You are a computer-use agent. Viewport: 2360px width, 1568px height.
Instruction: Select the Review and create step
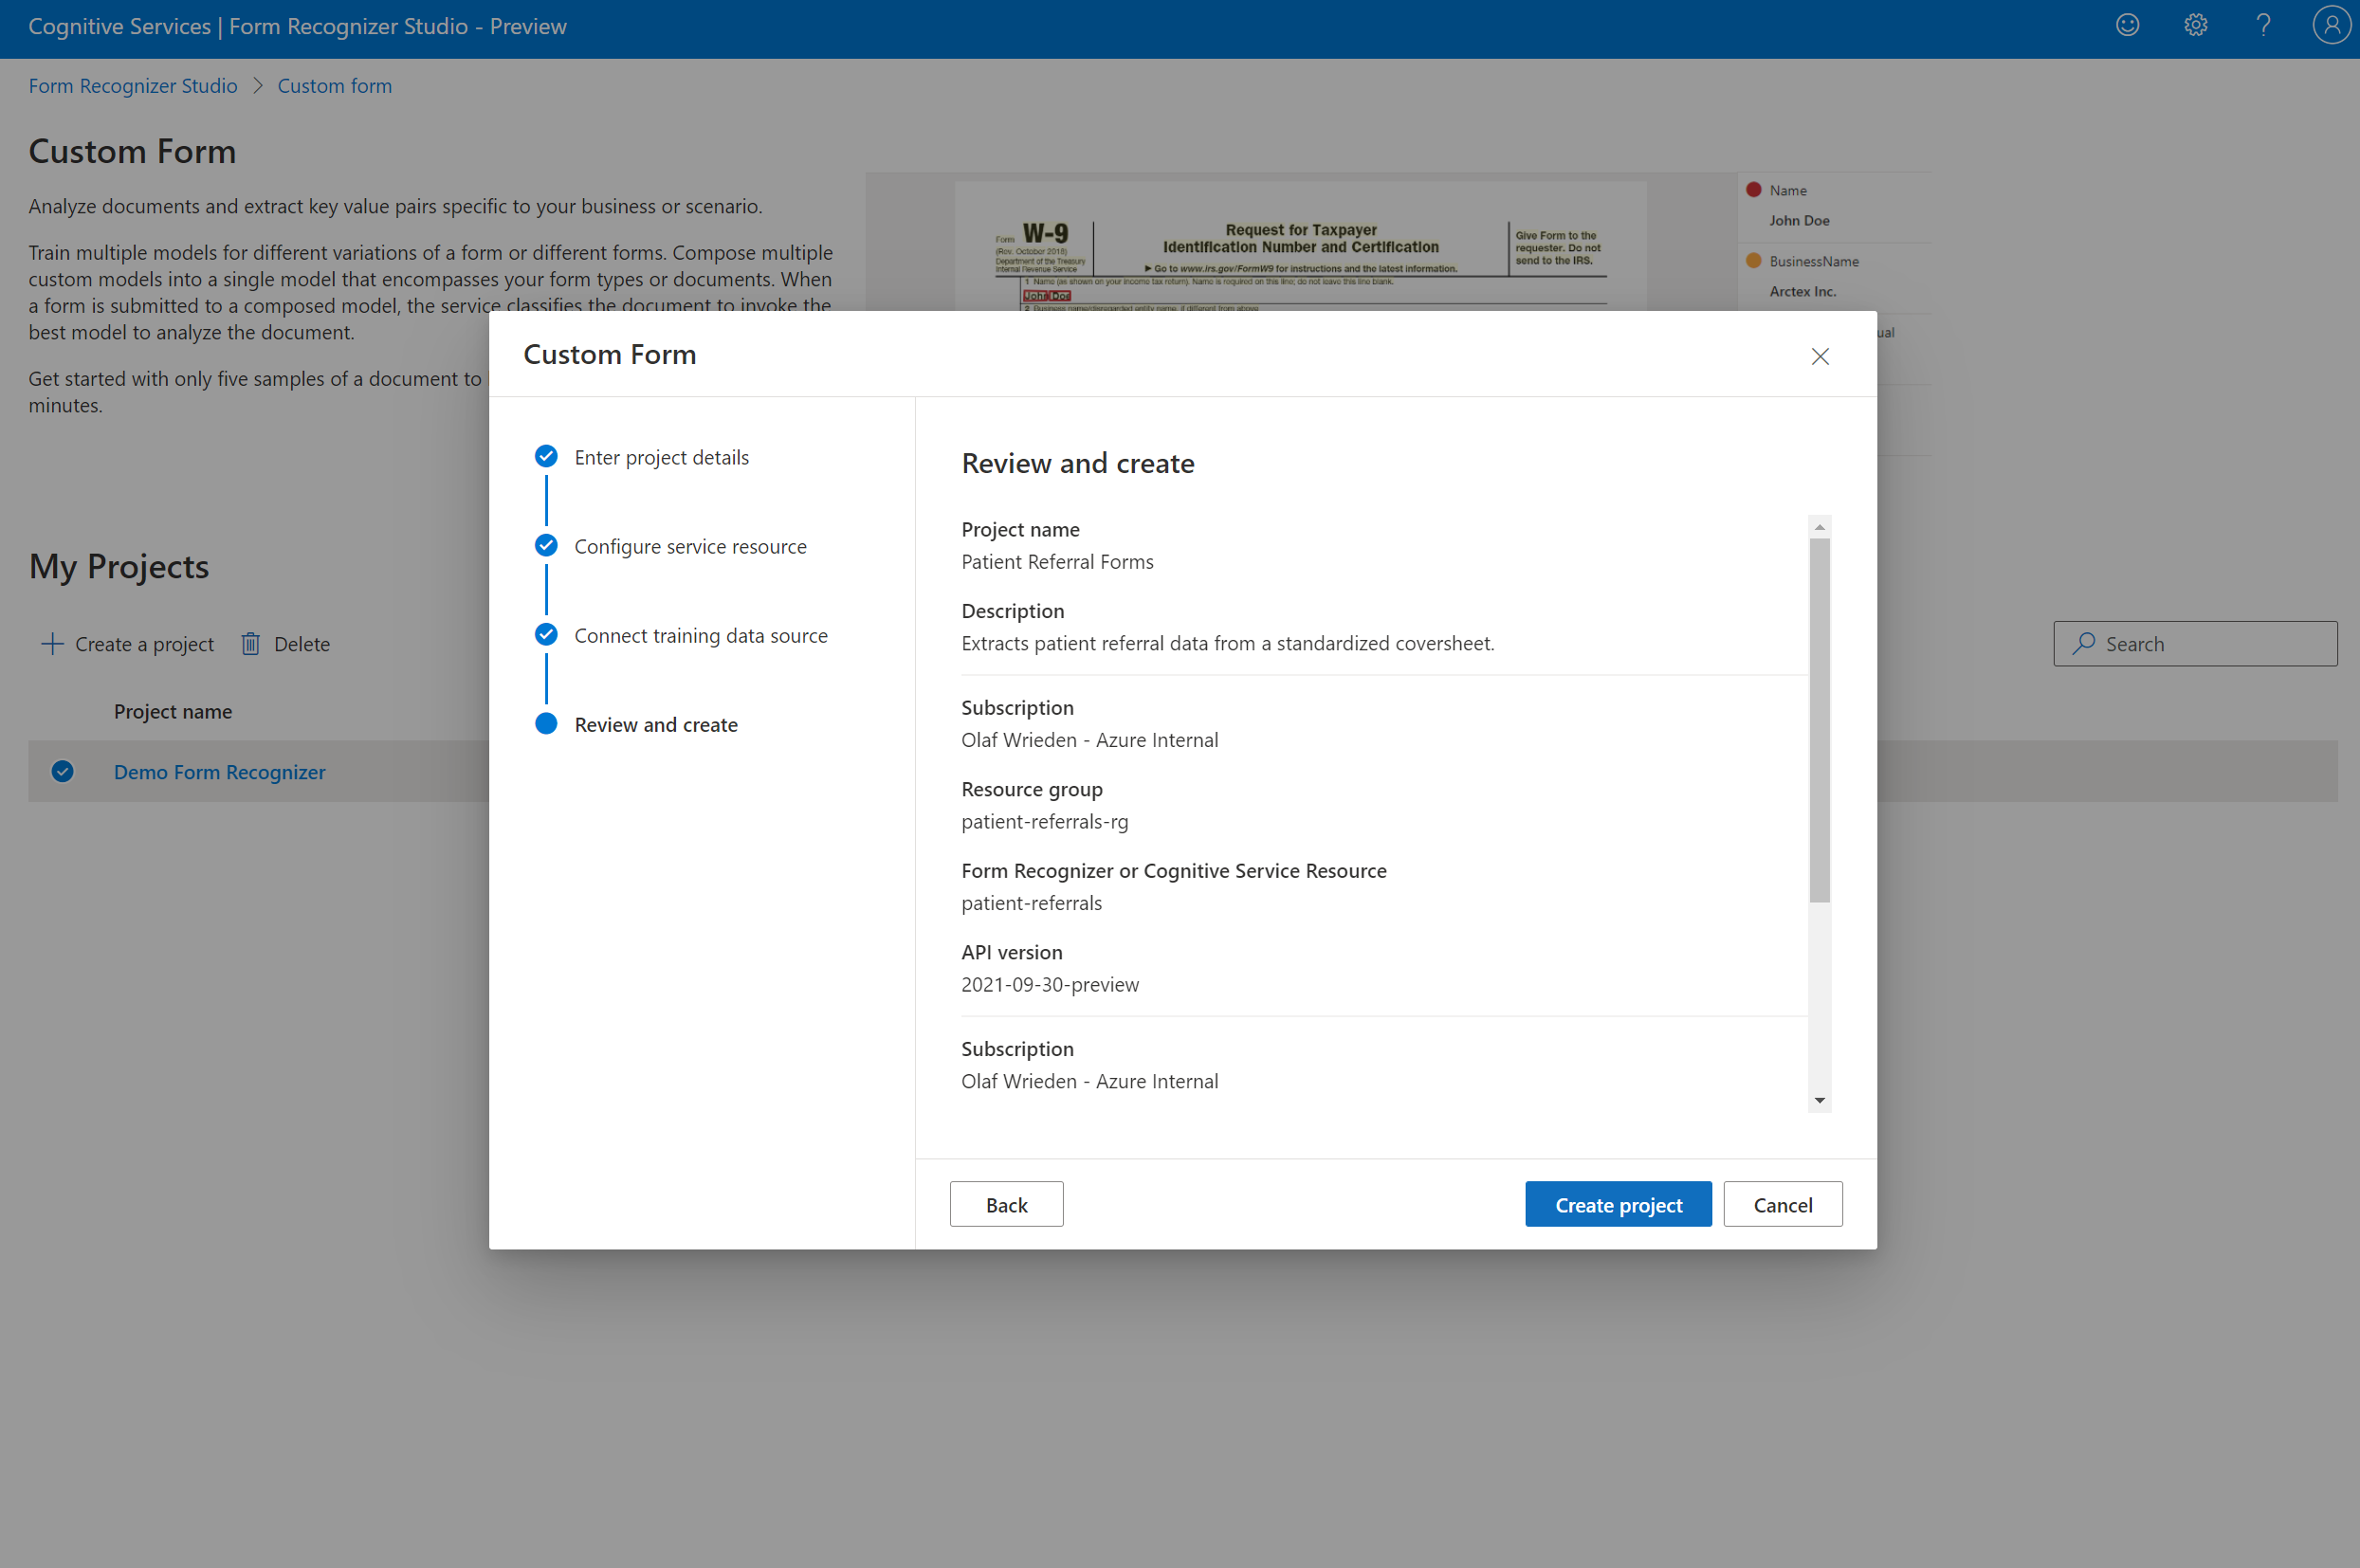[x=656, y=725]
